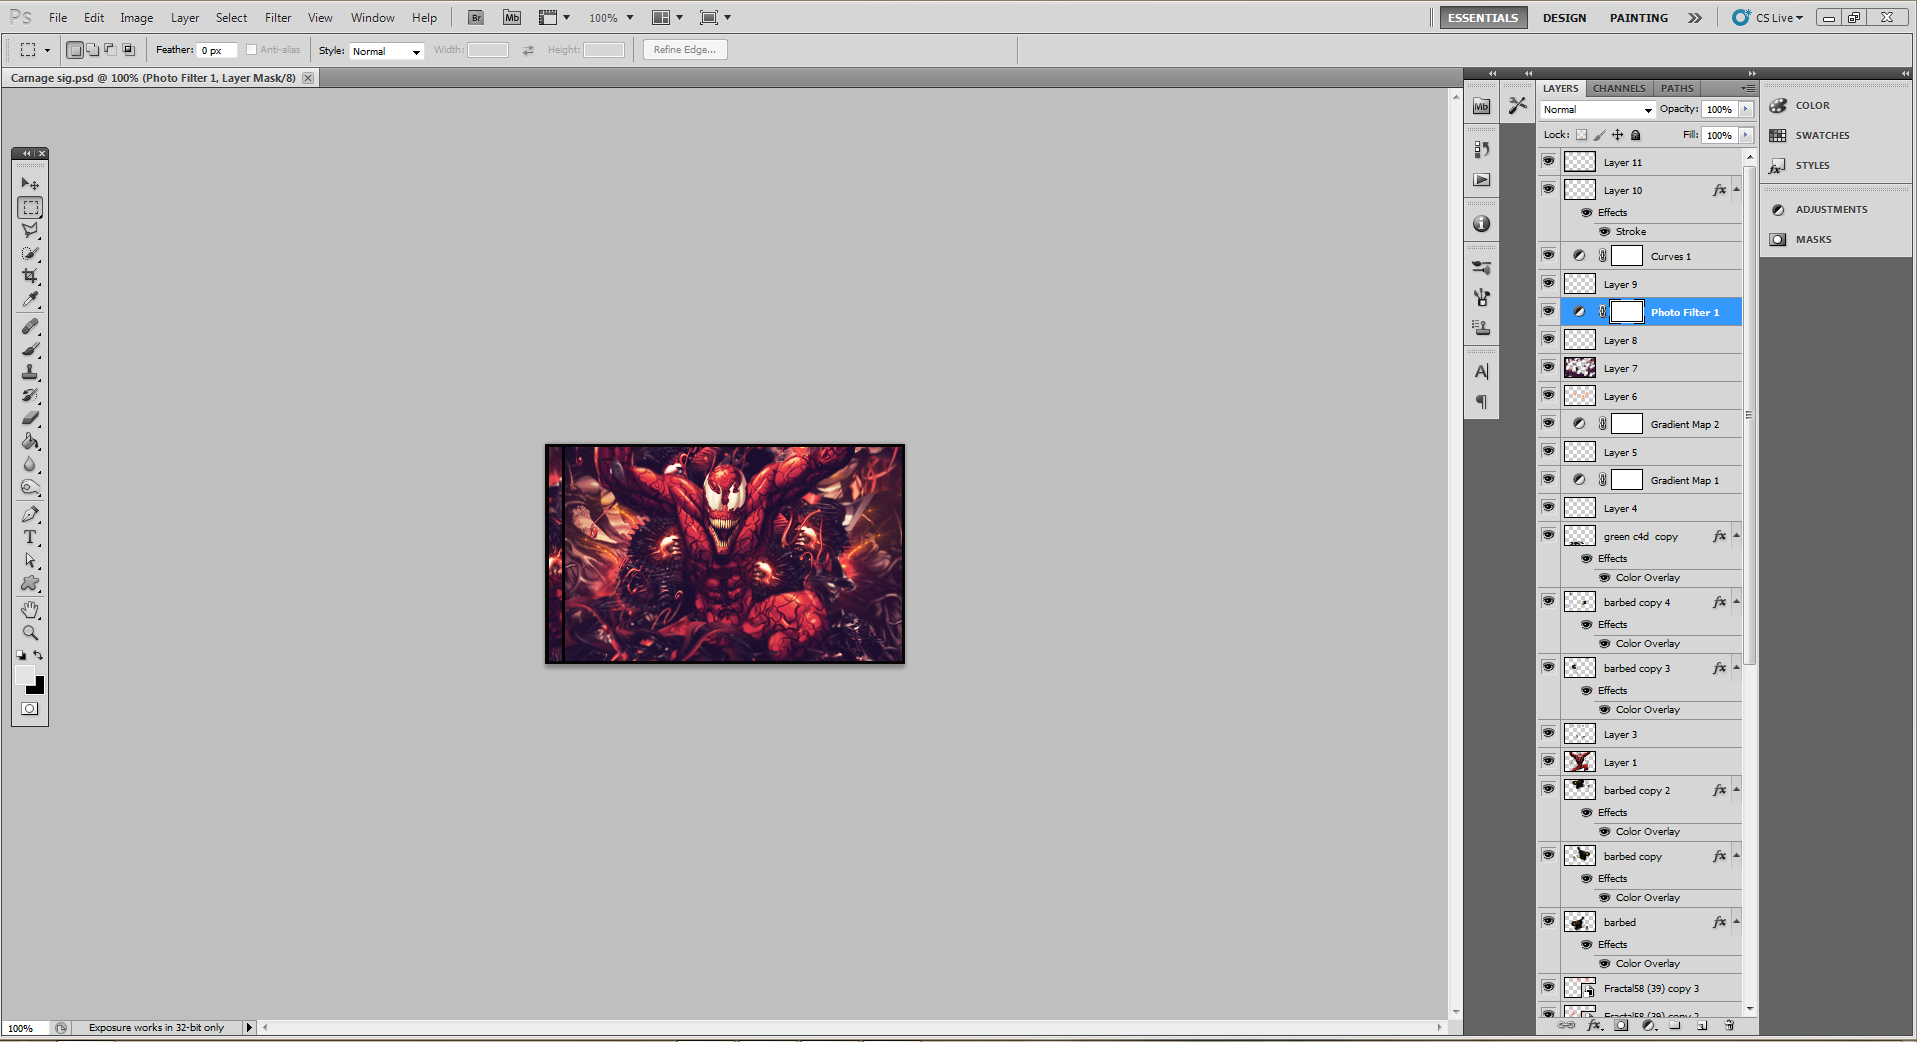Toggle visibility of Layer 7

[x=1548, y=367]
